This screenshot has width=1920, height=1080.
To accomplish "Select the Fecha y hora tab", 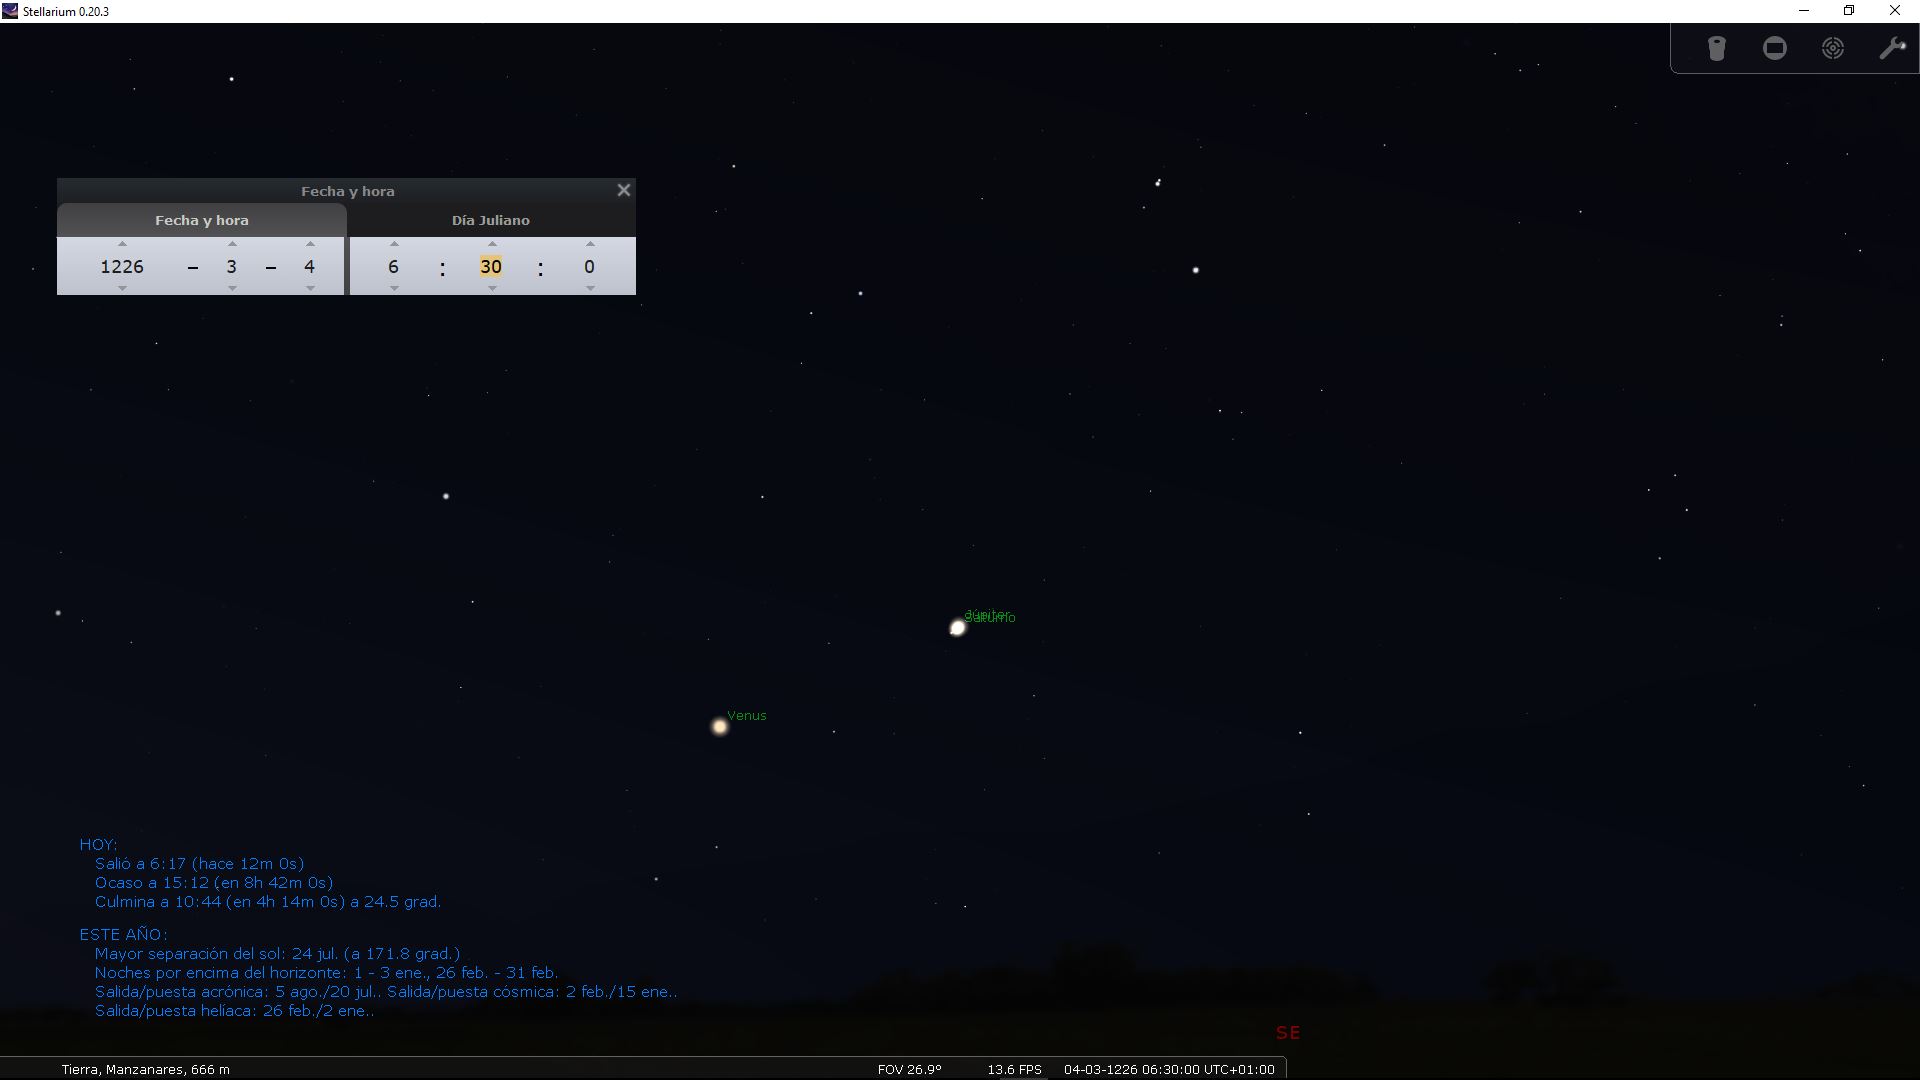I will coord(201,220).
